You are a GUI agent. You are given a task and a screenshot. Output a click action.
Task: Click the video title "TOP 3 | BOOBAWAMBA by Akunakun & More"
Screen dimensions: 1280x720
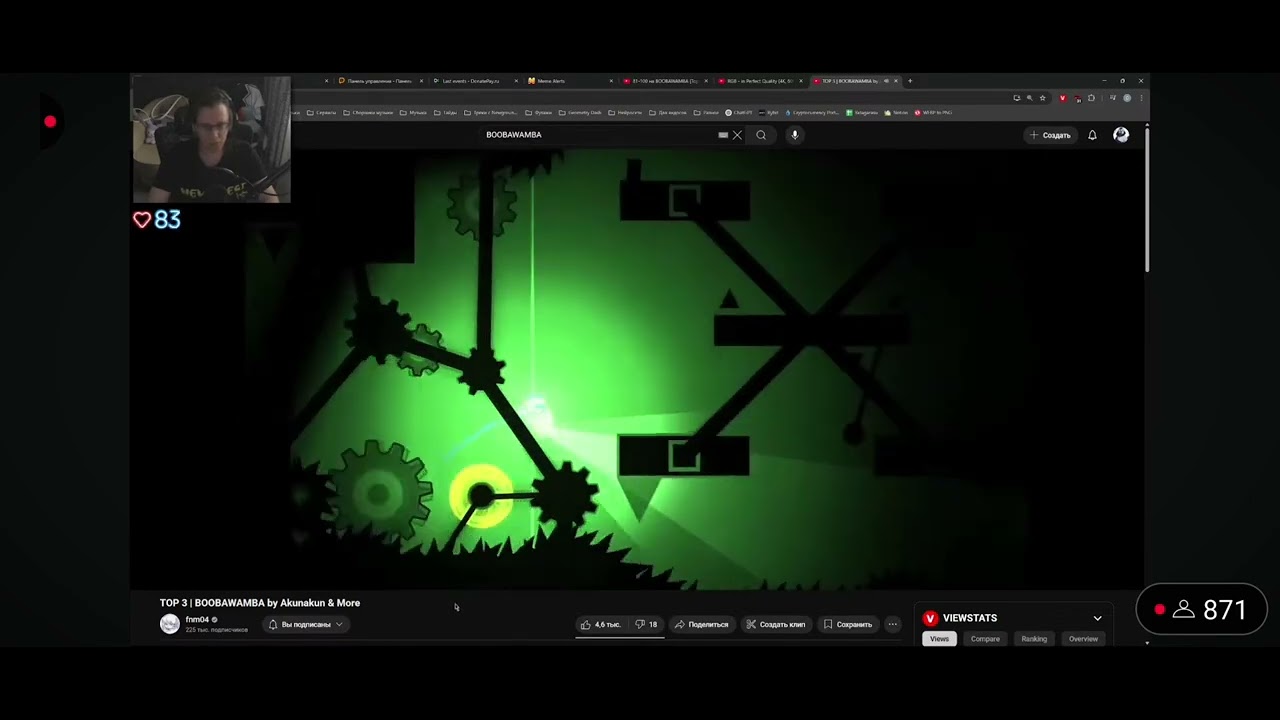(260, 603)
